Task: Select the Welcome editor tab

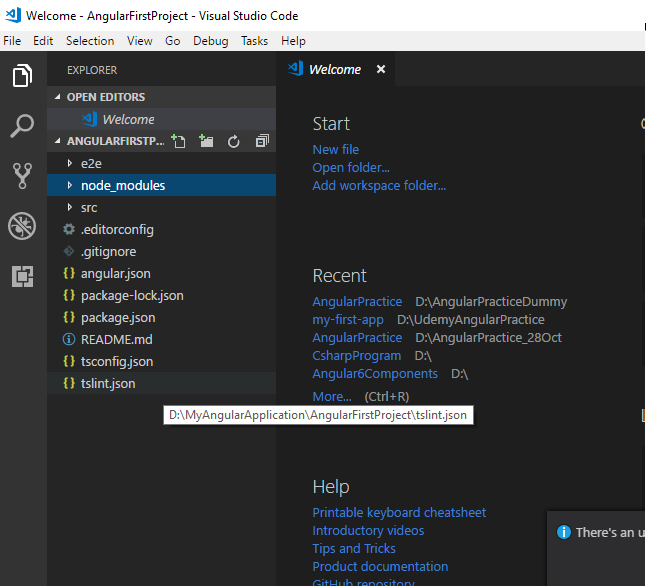Action: [335, 69]
